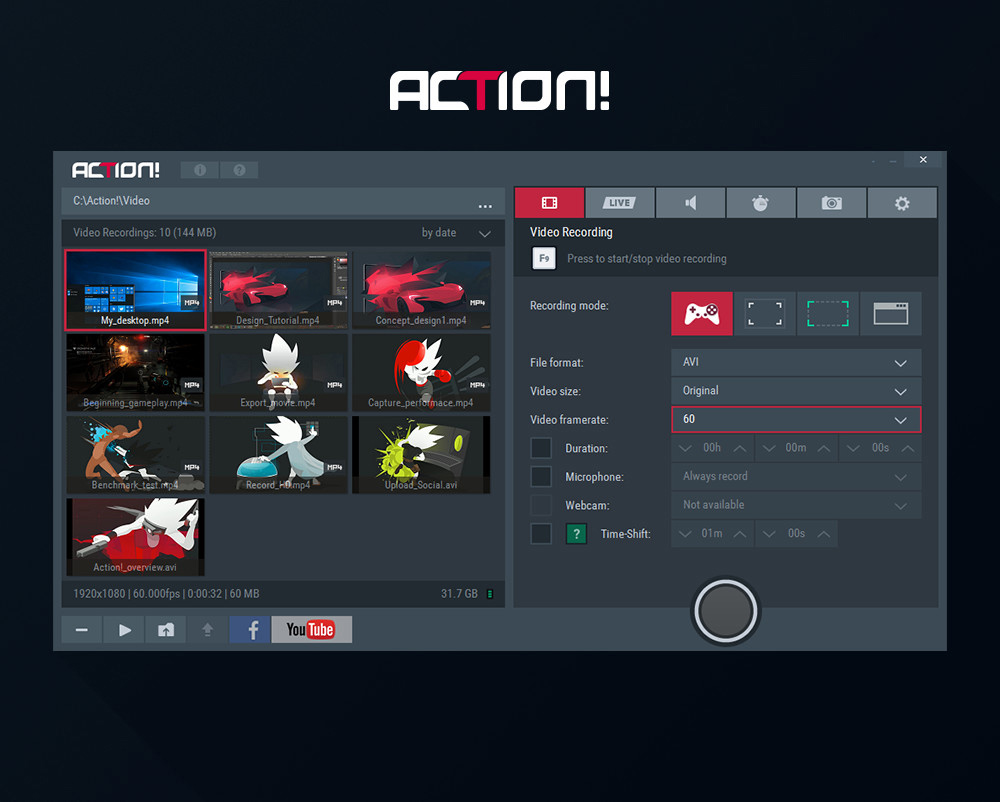This screenshot has height=802, width=1000.
Task: Select the Record_HD.mp4 thumbnail
Action: pyautogui.click(x=278, y=455)
